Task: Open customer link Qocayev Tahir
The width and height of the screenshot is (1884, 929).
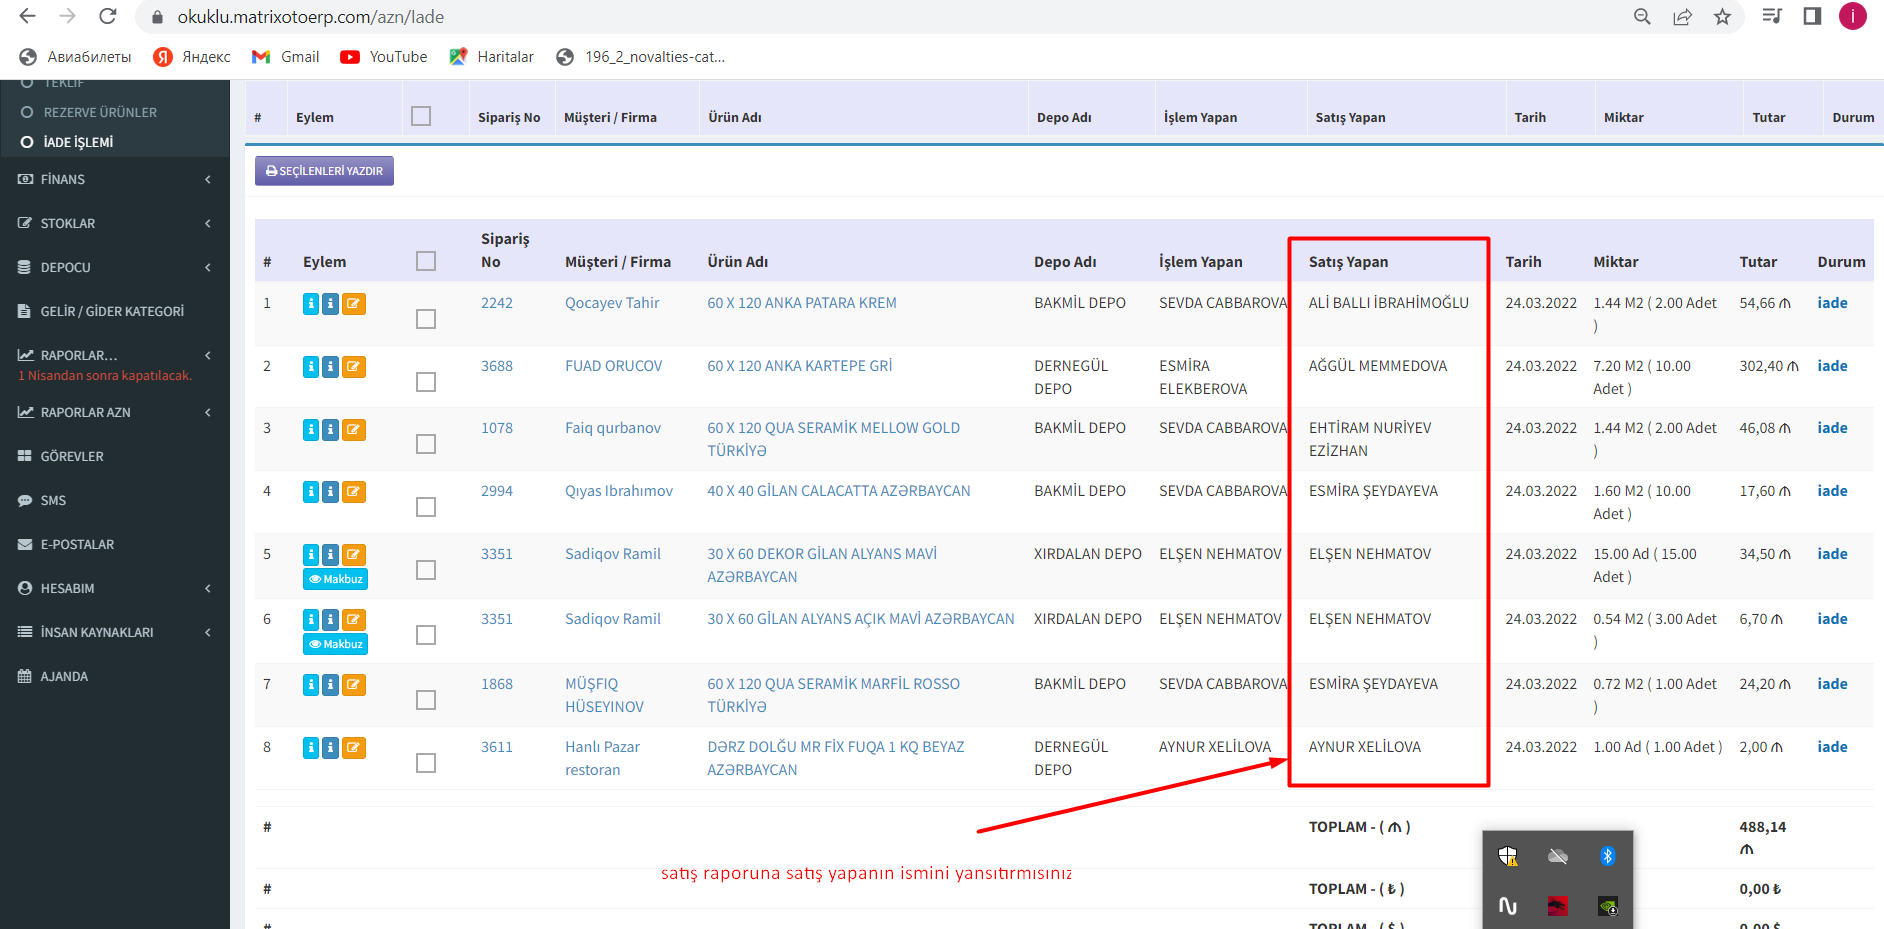Action: tap(612, 303)
